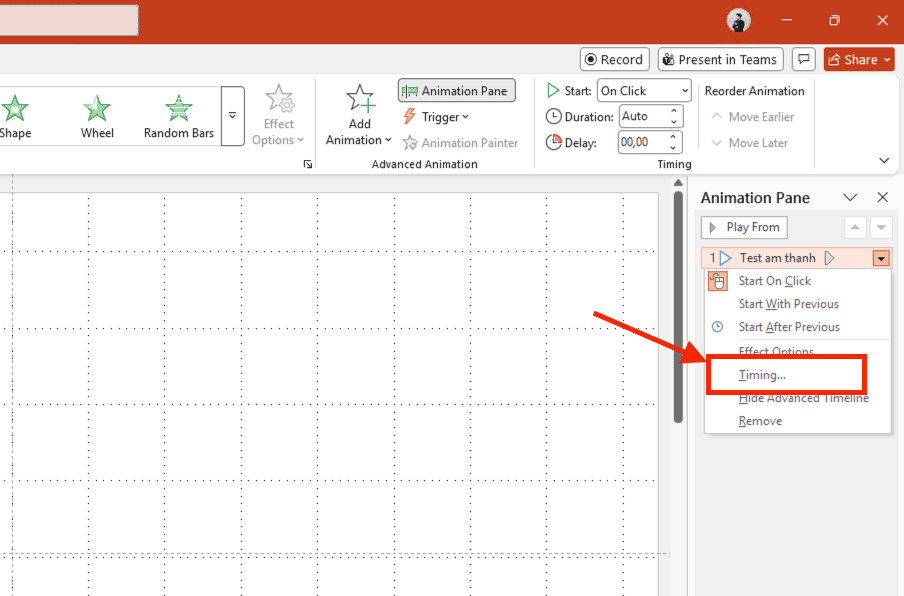Close the Animation Pane
The image size is (904, 596).
883,198
